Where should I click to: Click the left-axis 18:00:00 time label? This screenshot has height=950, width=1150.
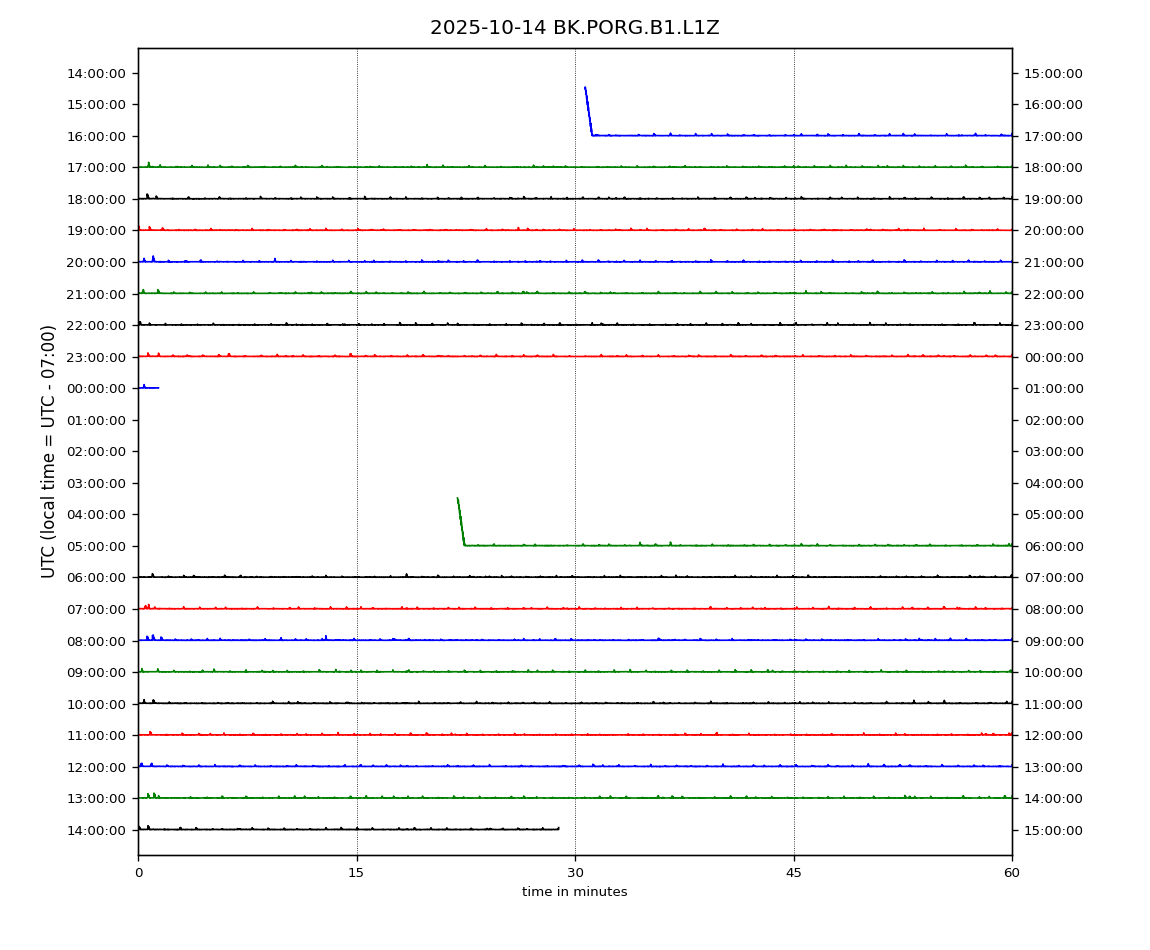96,199
